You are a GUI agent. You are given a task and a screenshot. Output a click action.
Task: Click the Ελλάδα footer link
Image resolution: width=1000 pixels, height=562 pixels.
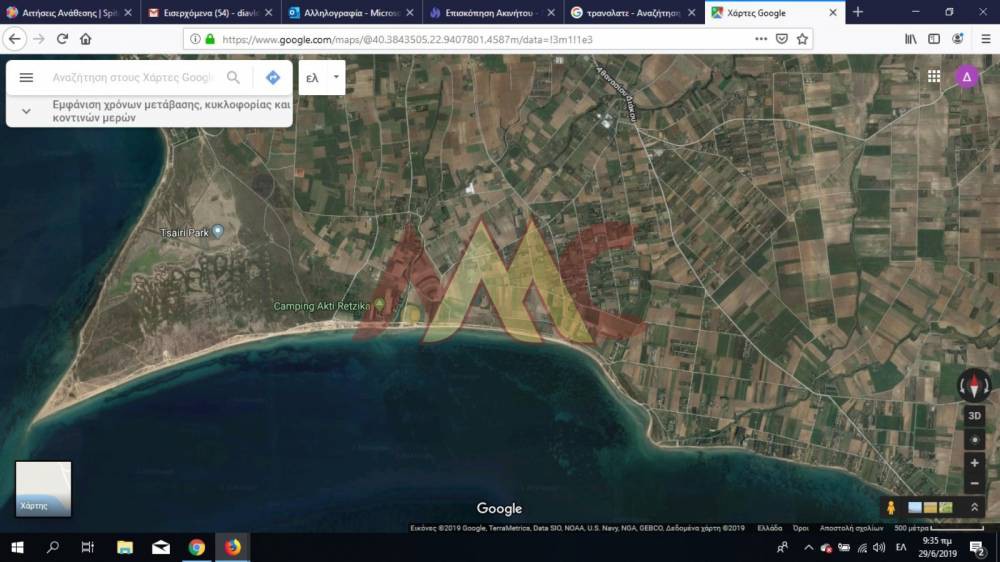(x=770, y=528)
